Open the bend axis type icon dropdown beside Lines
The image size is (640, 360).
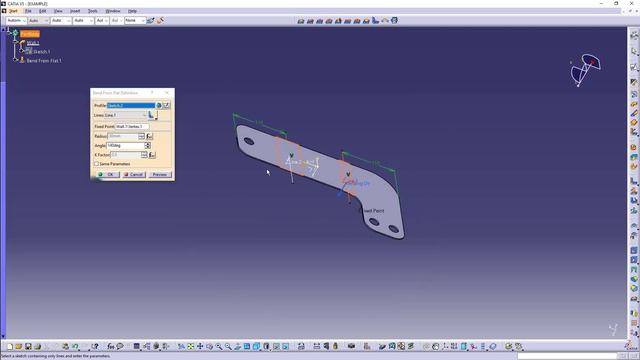(x=152, y=115)
